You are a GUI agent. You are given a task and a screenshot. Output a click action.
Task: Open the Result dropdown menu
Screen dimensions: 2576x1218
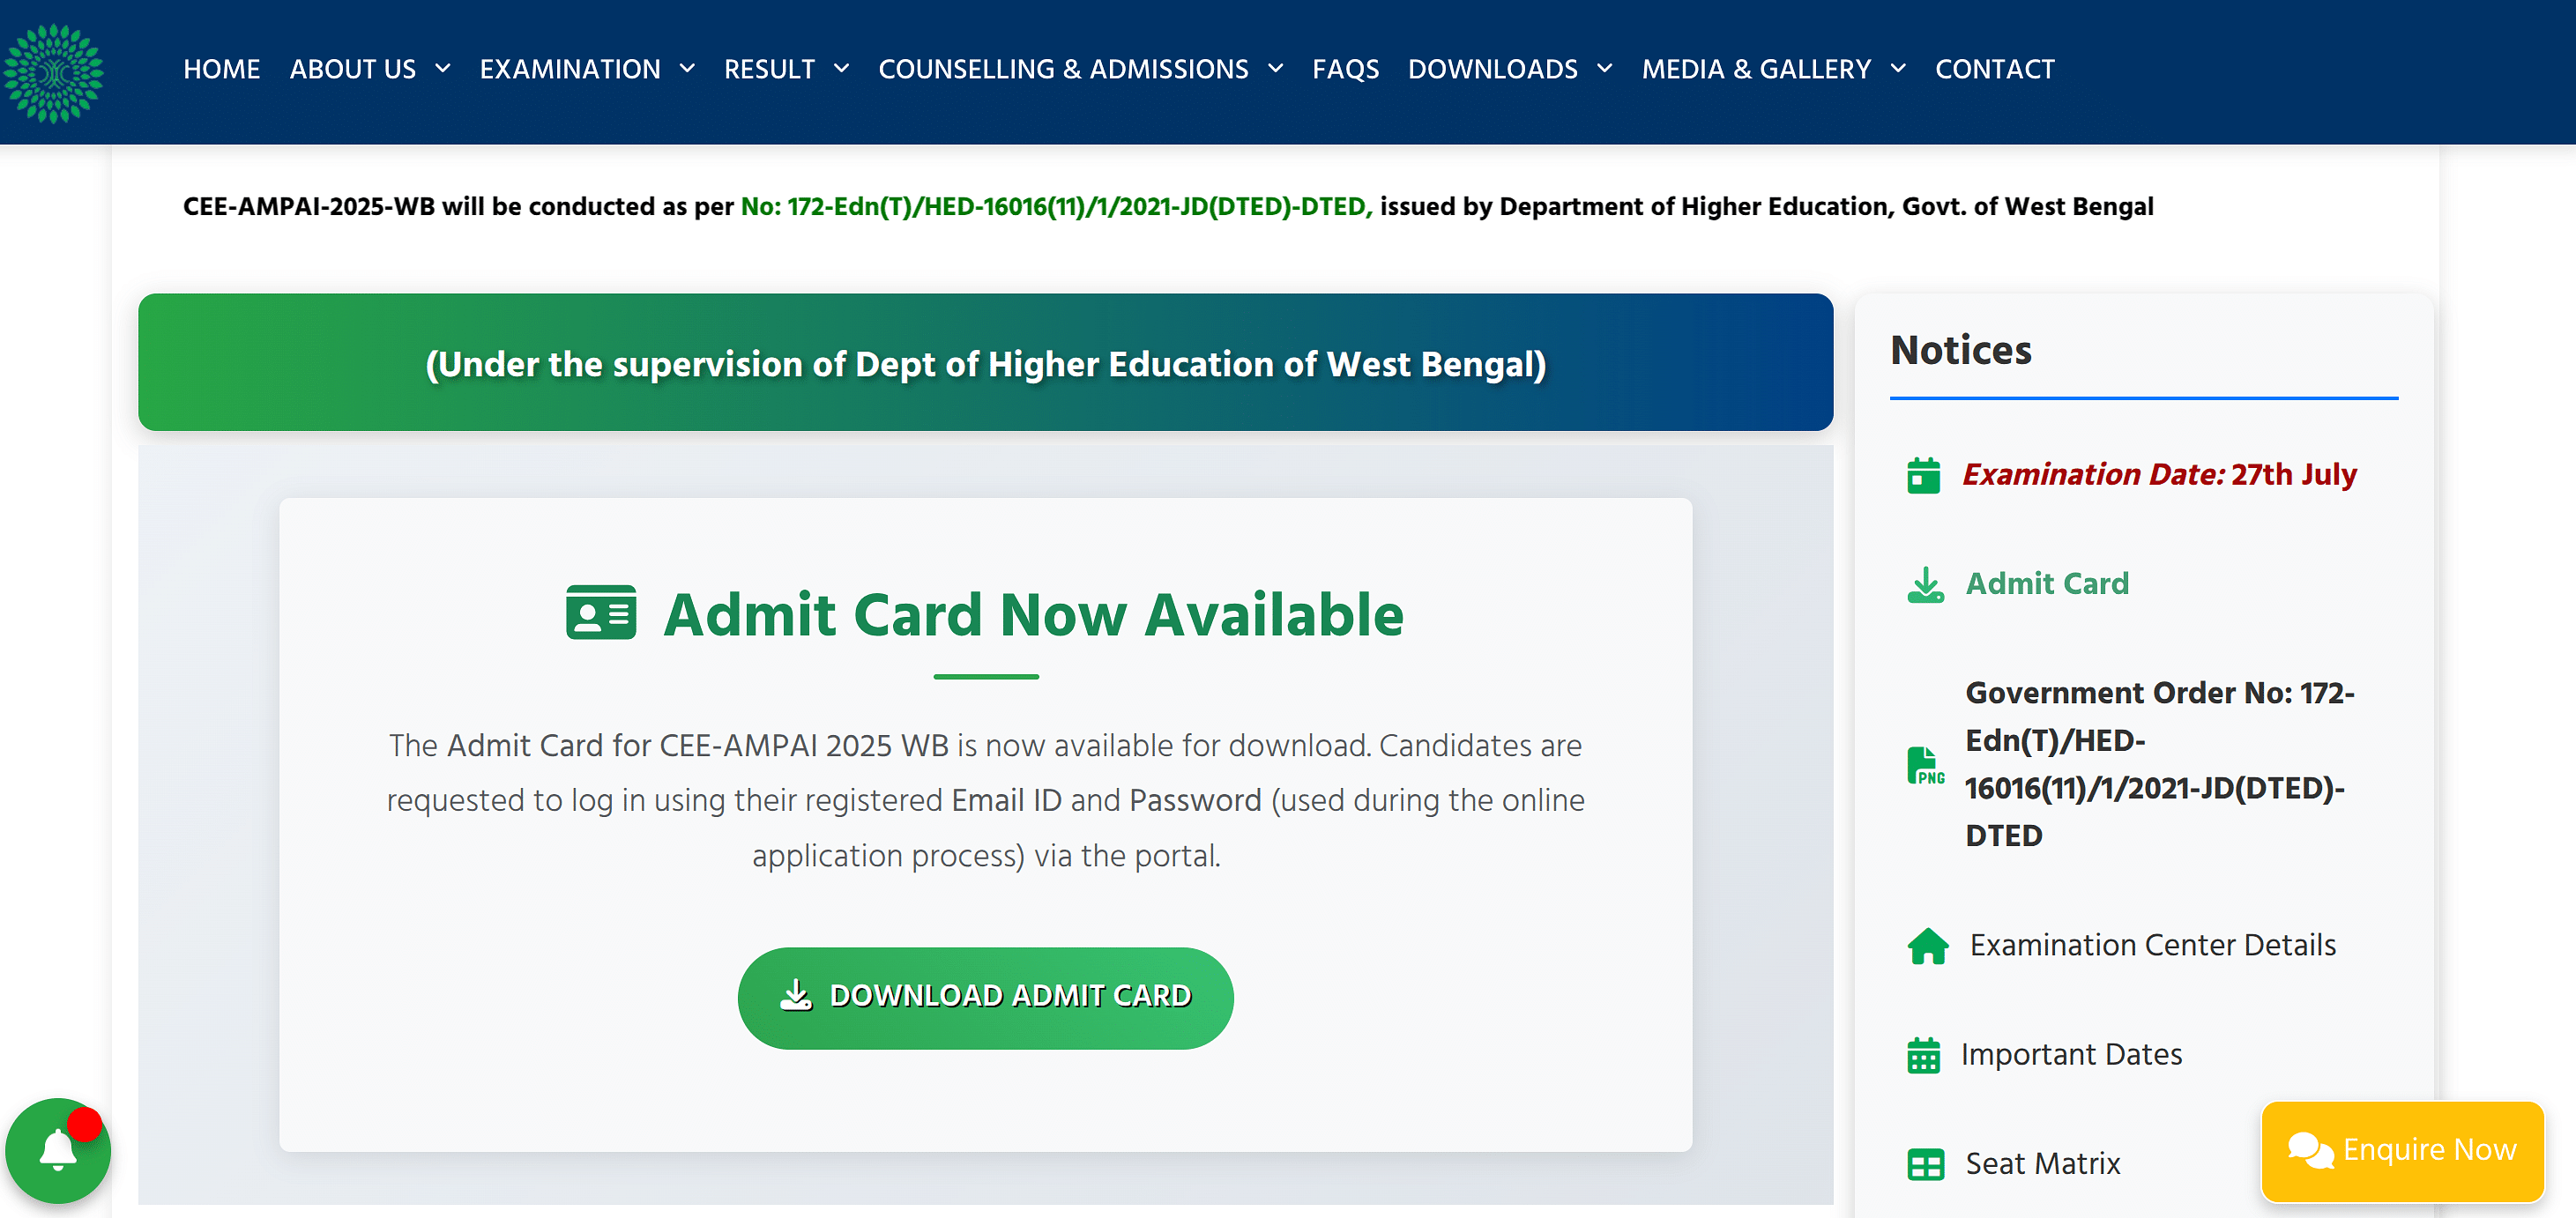786,69
